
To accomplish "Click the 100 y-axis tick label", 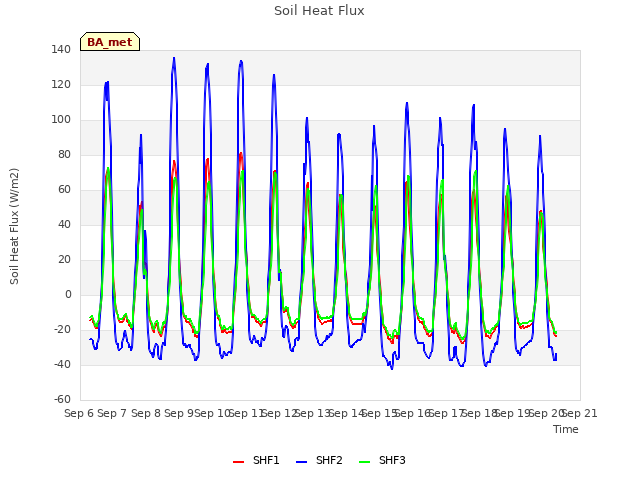I will (61, 120).
